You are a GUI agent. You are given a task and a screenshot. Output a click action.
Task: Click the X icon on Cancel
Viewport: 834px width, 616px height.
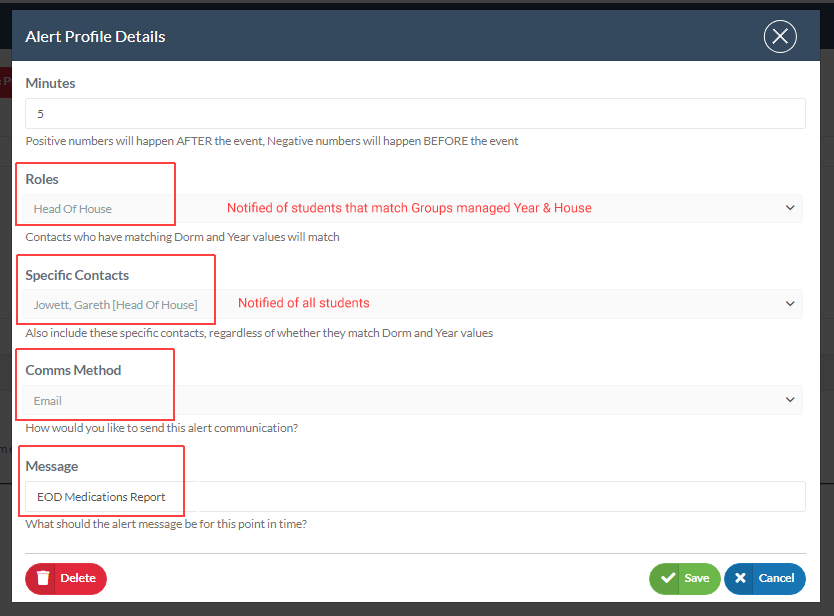pos(741,578)
